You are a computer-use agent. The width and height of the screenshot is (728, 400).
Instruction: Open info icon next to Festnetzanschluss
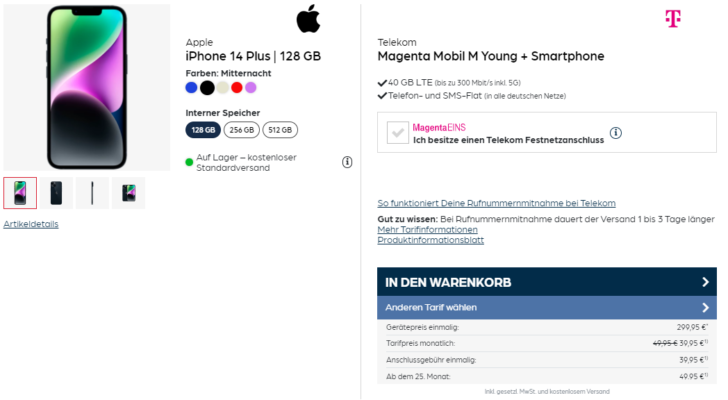[x=616, y=133]
